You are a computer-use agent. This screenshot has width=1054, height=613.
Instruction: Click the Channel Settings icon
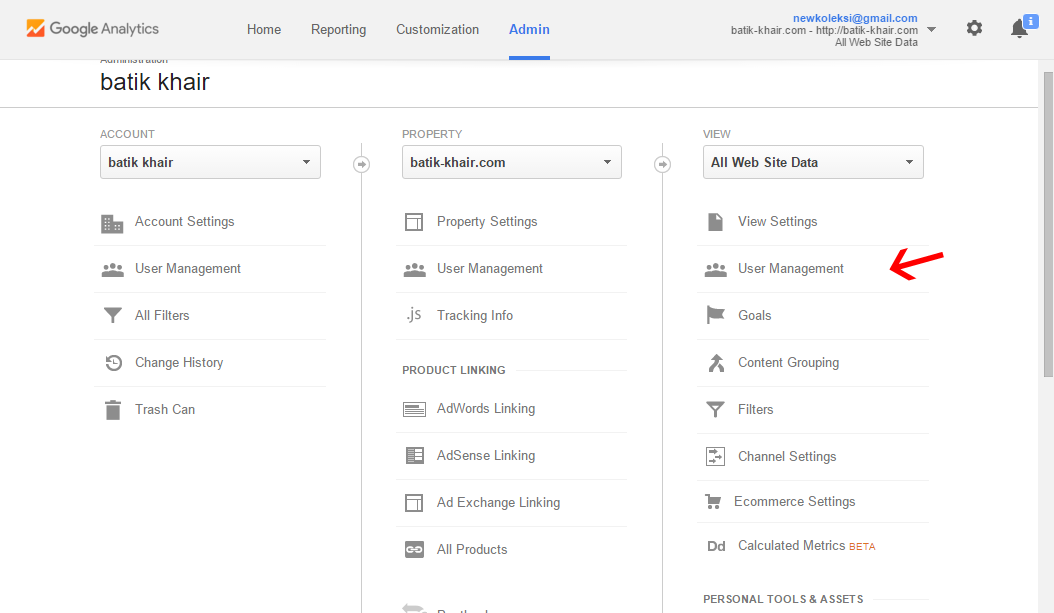(x=715, y=456)
